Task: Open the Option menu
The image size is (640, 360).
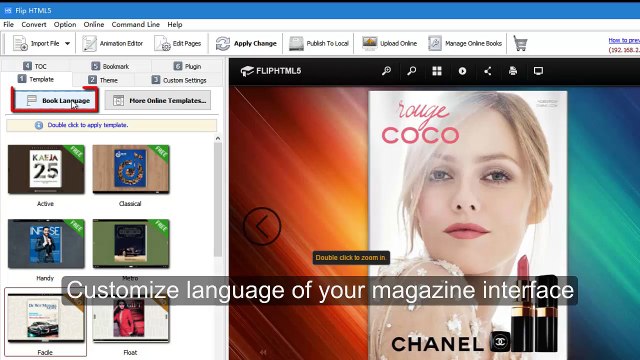Action: click(x=65, y=24)
